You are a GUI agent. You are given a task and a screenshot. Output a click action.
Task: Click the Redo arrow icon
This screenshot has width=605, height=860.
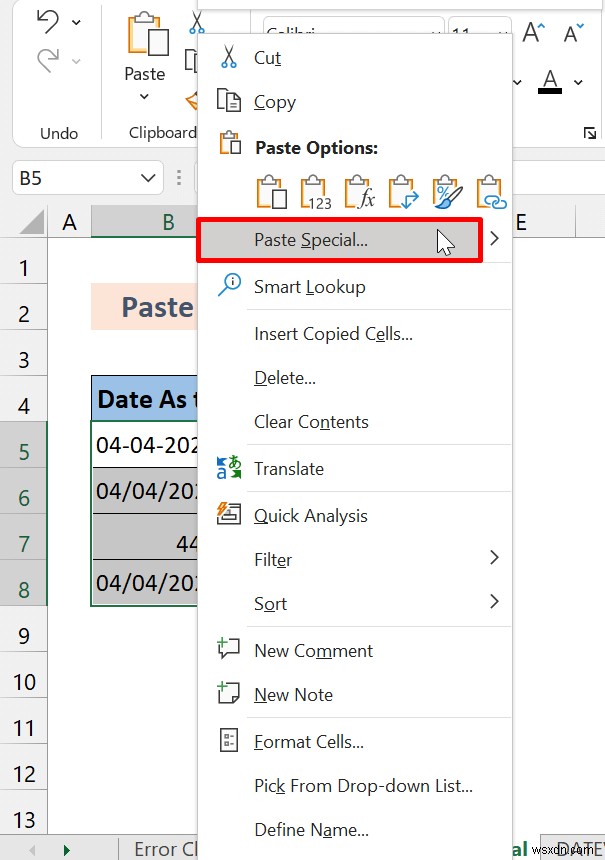(48, 60)
